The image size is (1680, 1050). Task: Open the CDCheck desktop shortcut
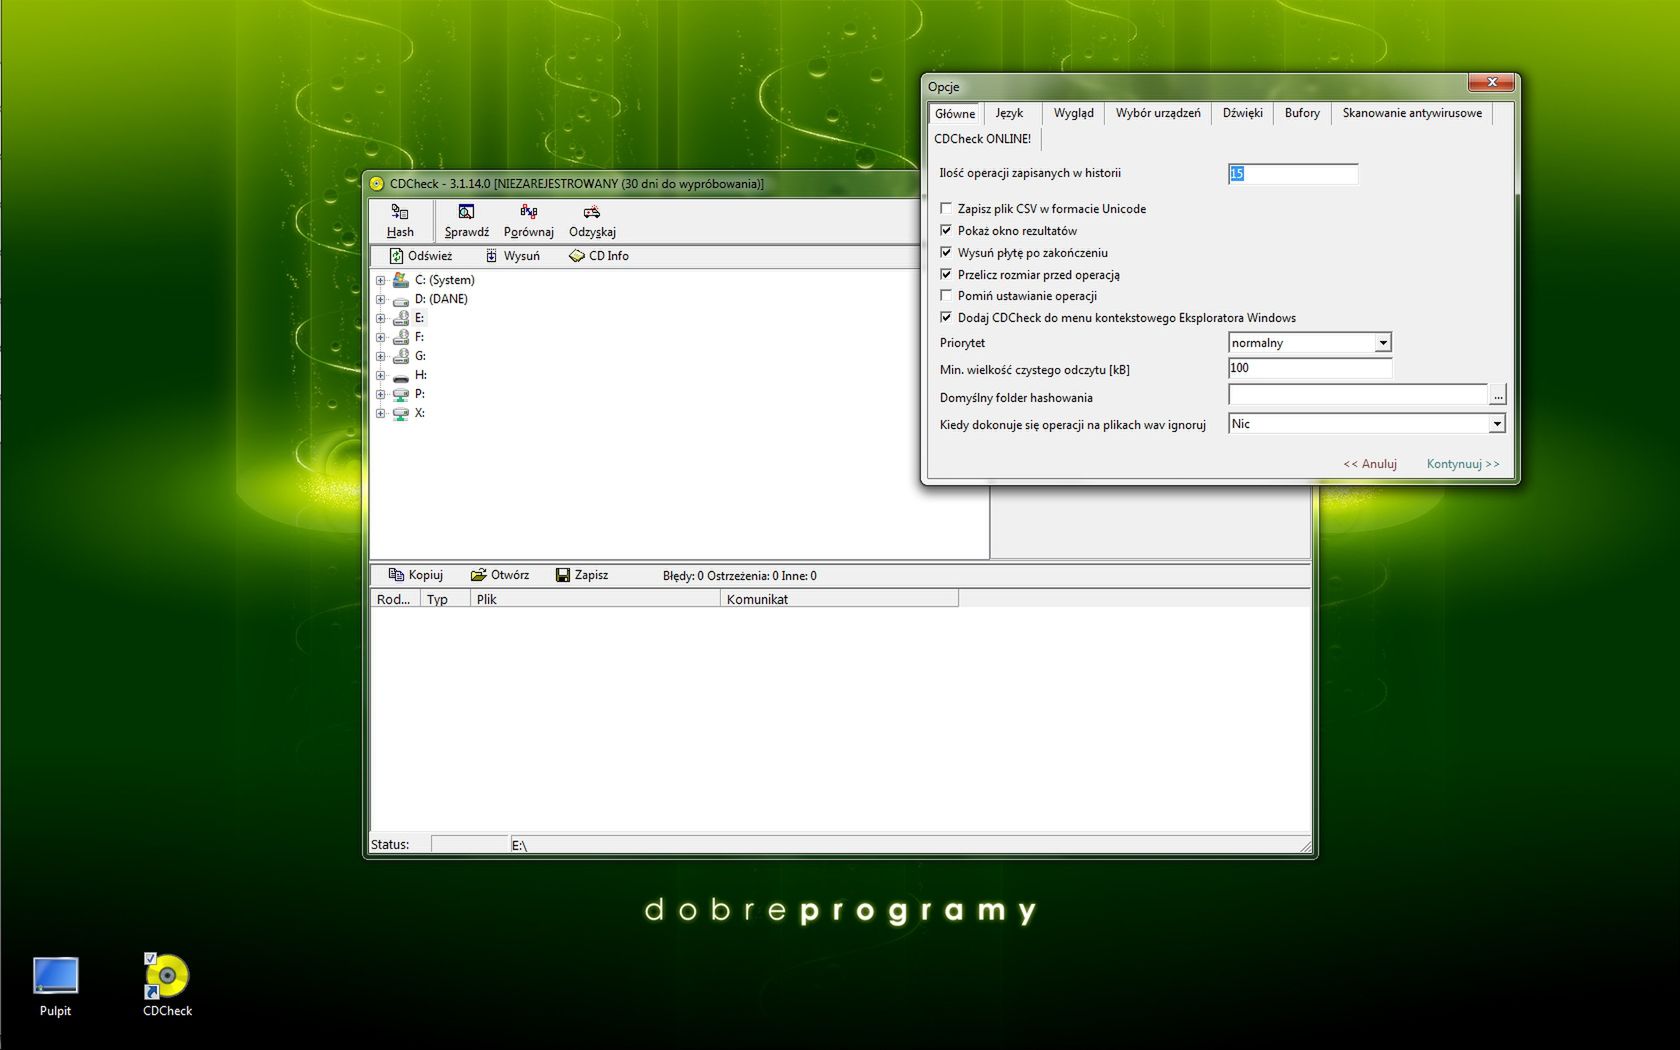tap(167, 976)
